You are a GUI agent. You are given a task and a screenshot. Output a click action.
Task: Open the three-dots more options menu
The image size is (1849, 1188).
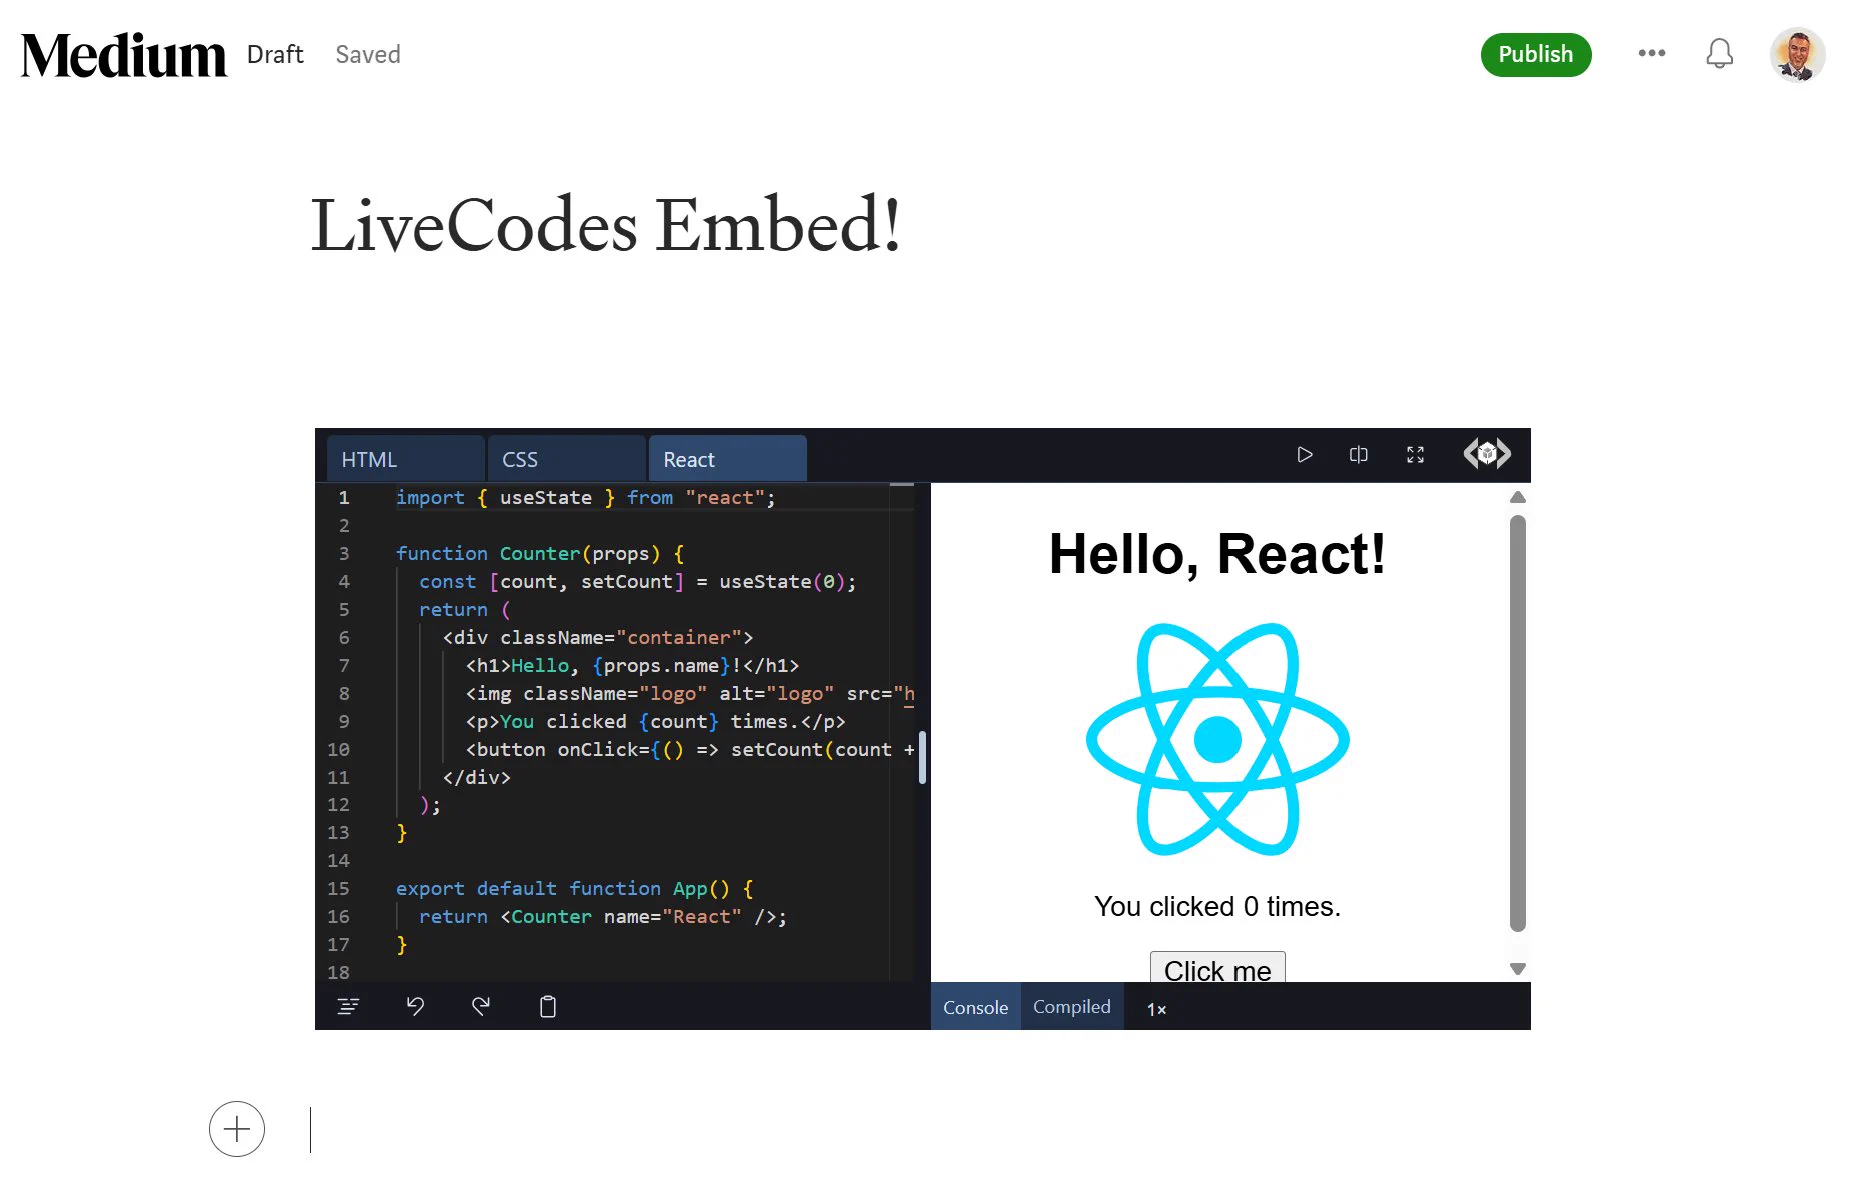(1652, 53)
